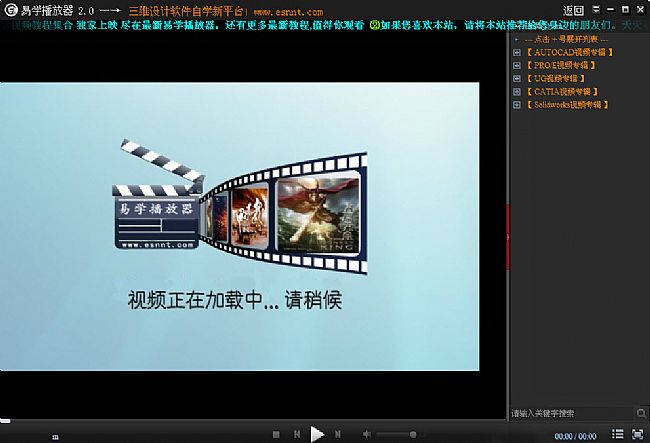Image resolution: width=650 pixels, height=443 pixels.
Task: Select the 【UG视频专辑】 tree label
Action: [x=555, y=78]
